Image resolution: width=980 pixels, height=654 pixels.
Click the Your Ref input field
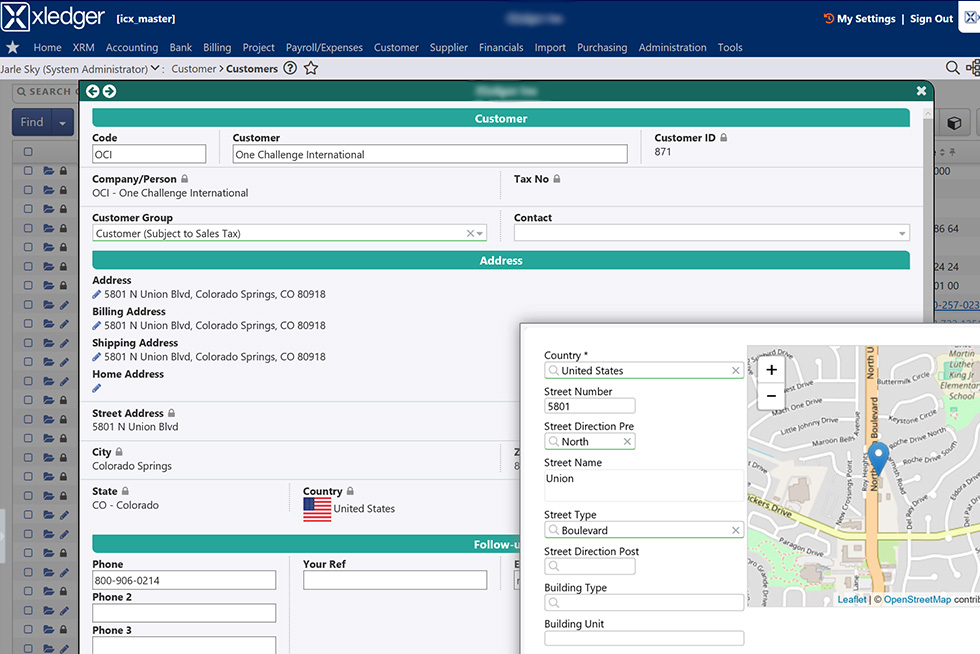coord(395,580)
